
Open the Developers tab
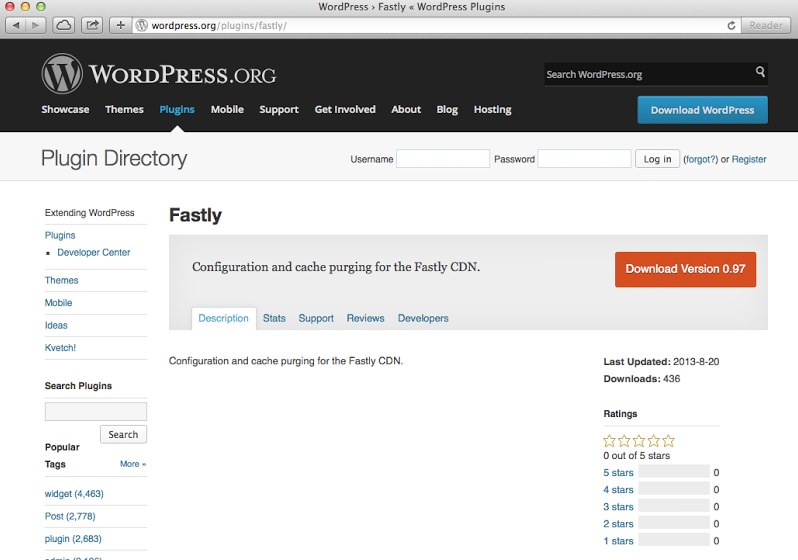coord(423,318)
